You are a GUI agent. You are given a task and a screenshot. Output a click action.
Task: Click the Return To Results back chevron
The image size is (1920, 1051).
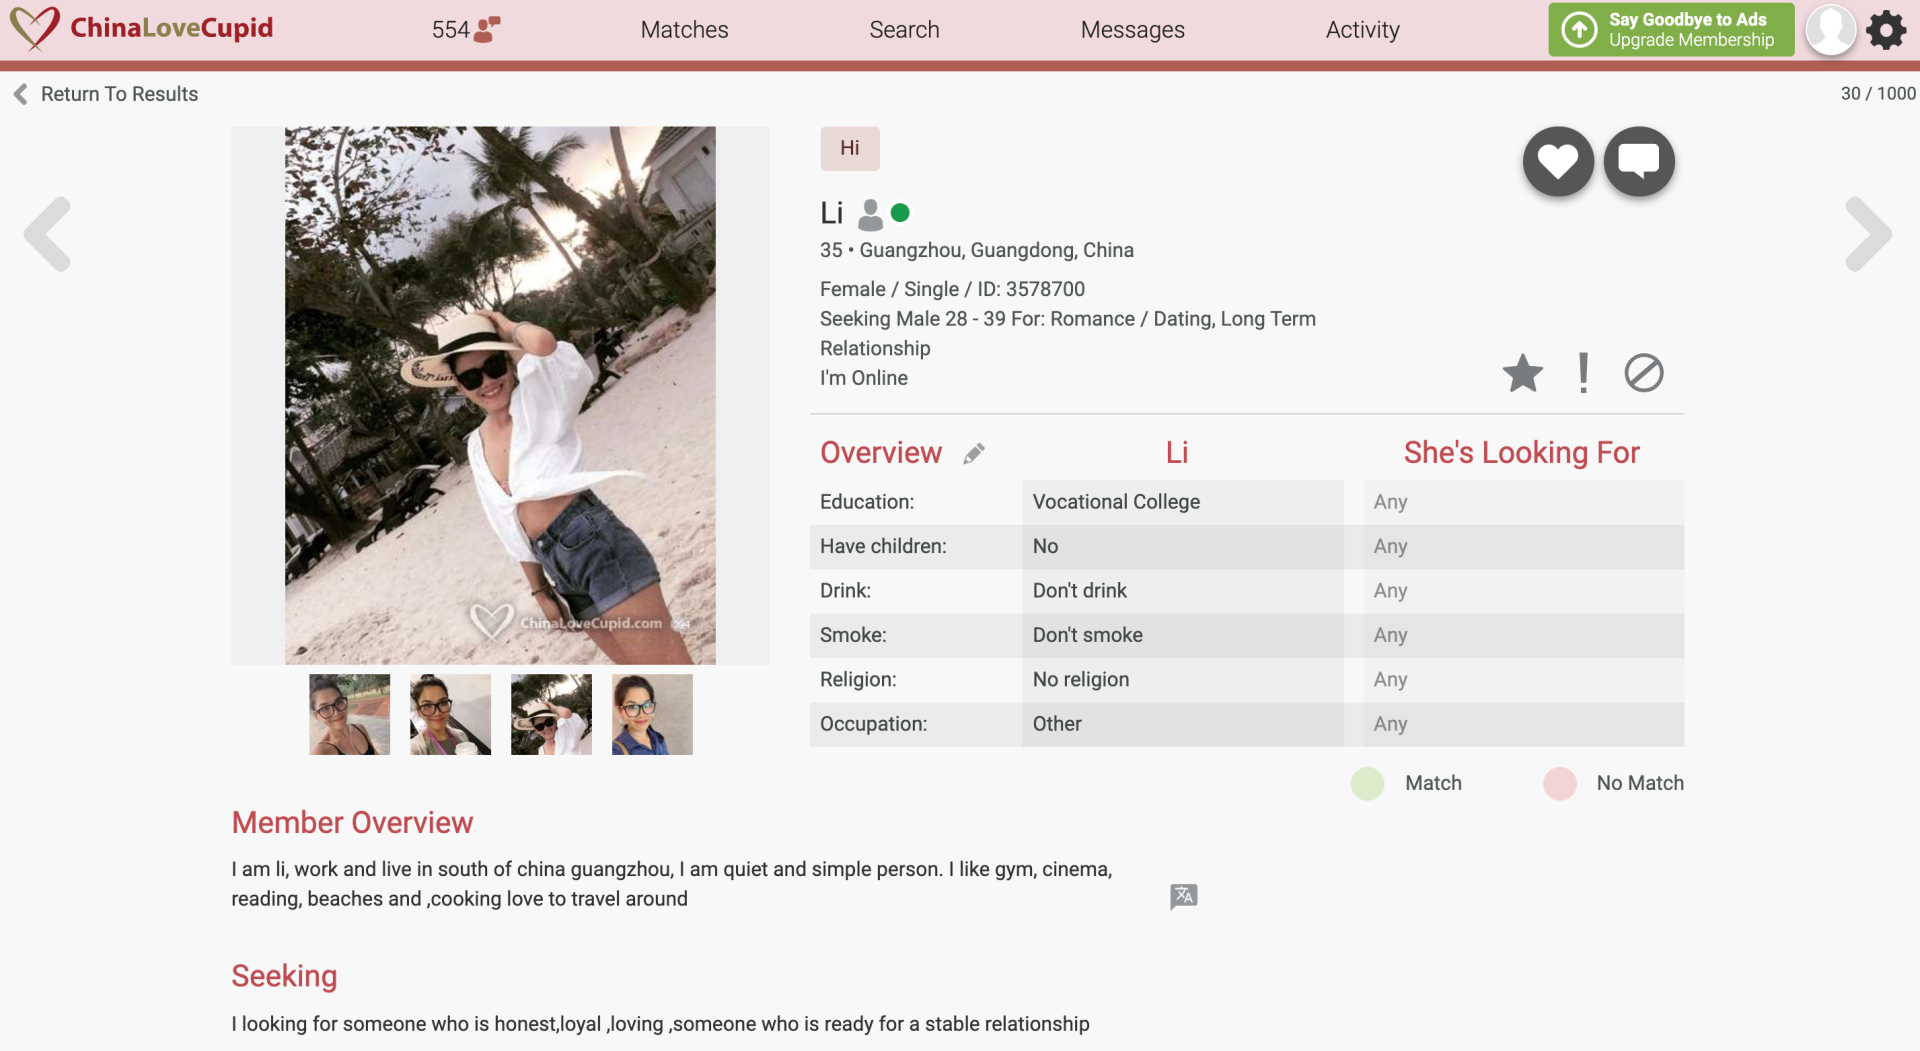coord(20,93)
